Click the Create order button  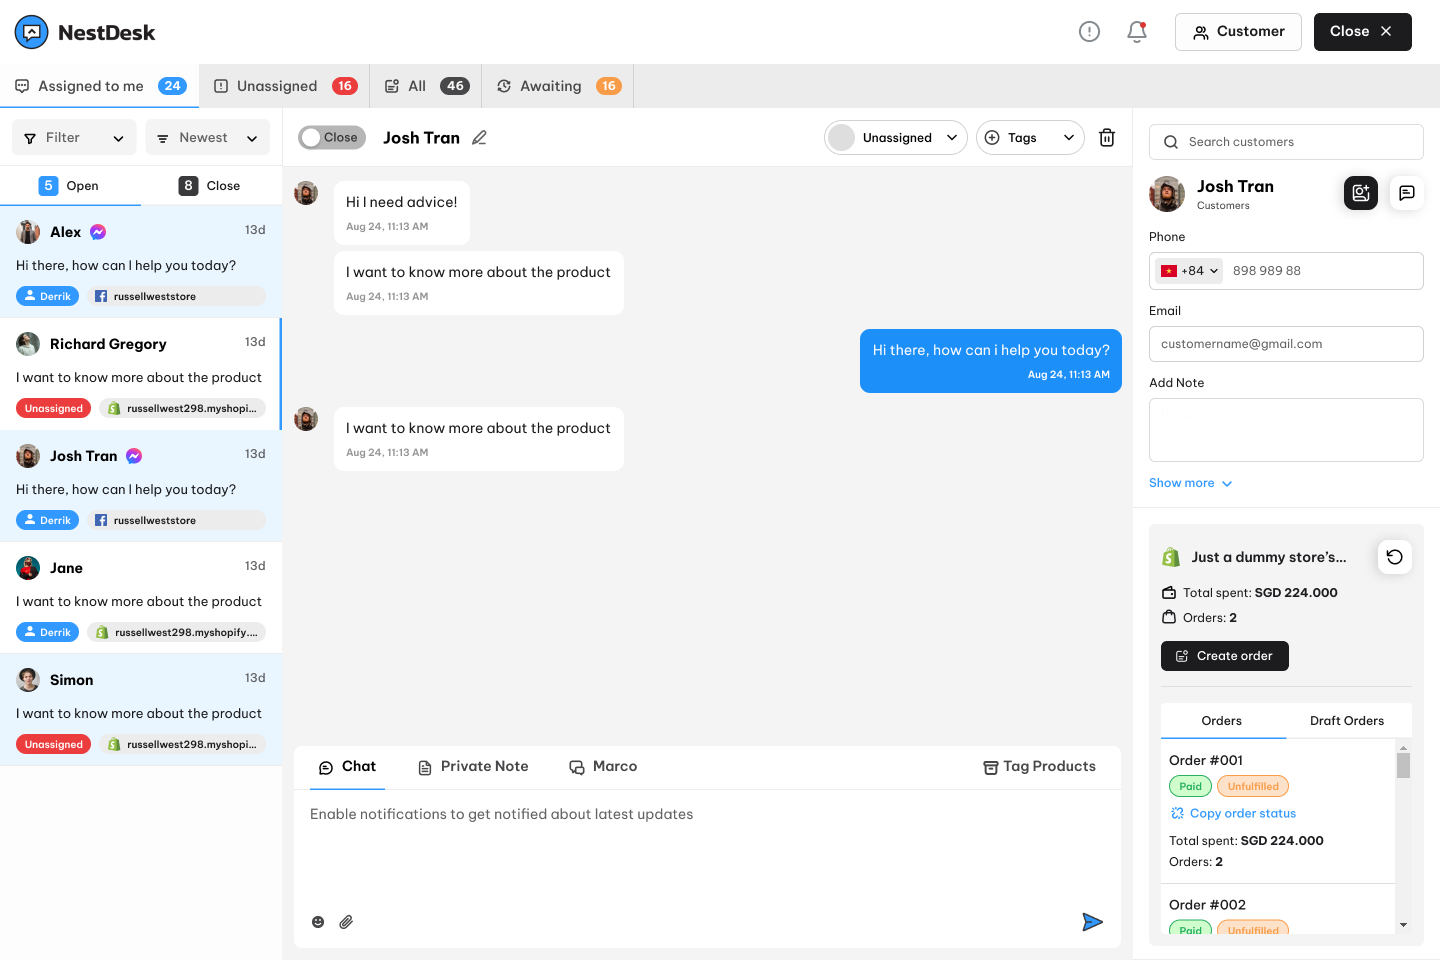1225,656
